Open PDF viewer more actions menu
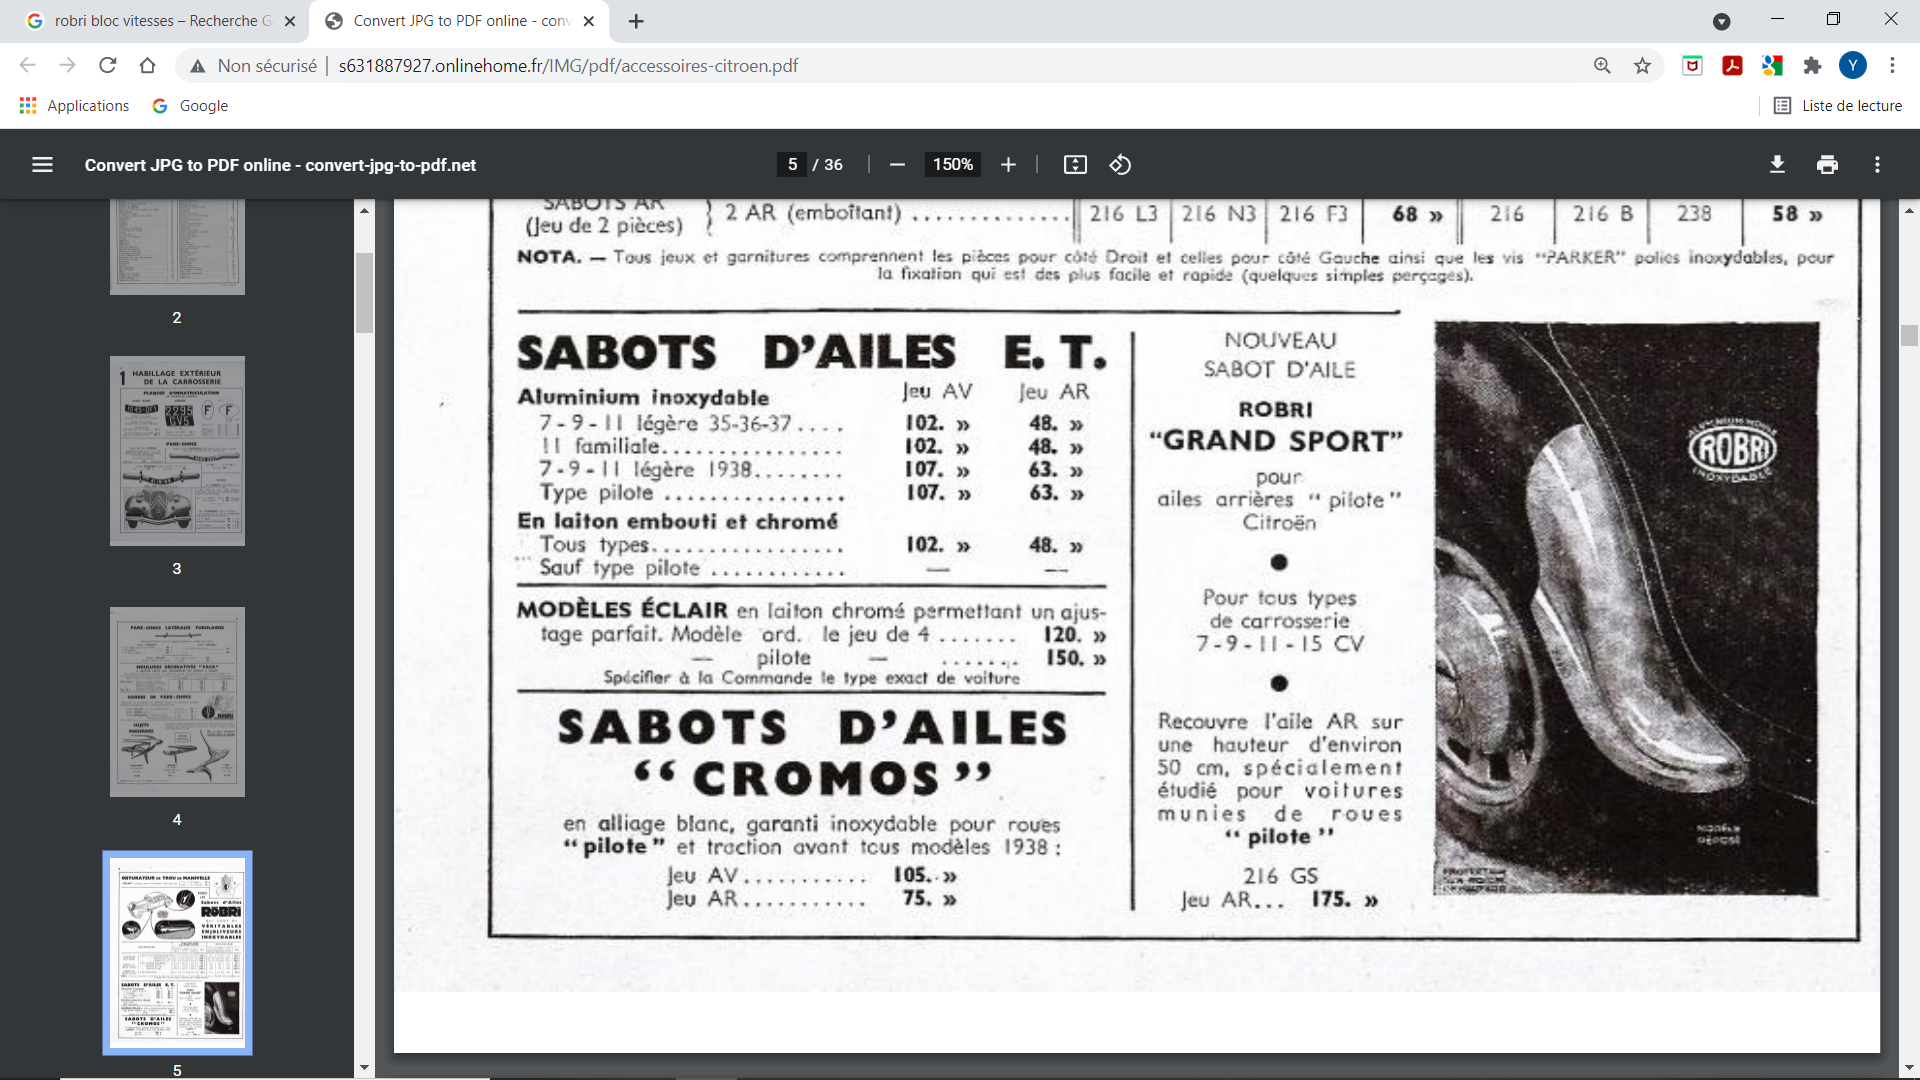Viewport: 1920px width, 1080px height. tap(1877, 165)
